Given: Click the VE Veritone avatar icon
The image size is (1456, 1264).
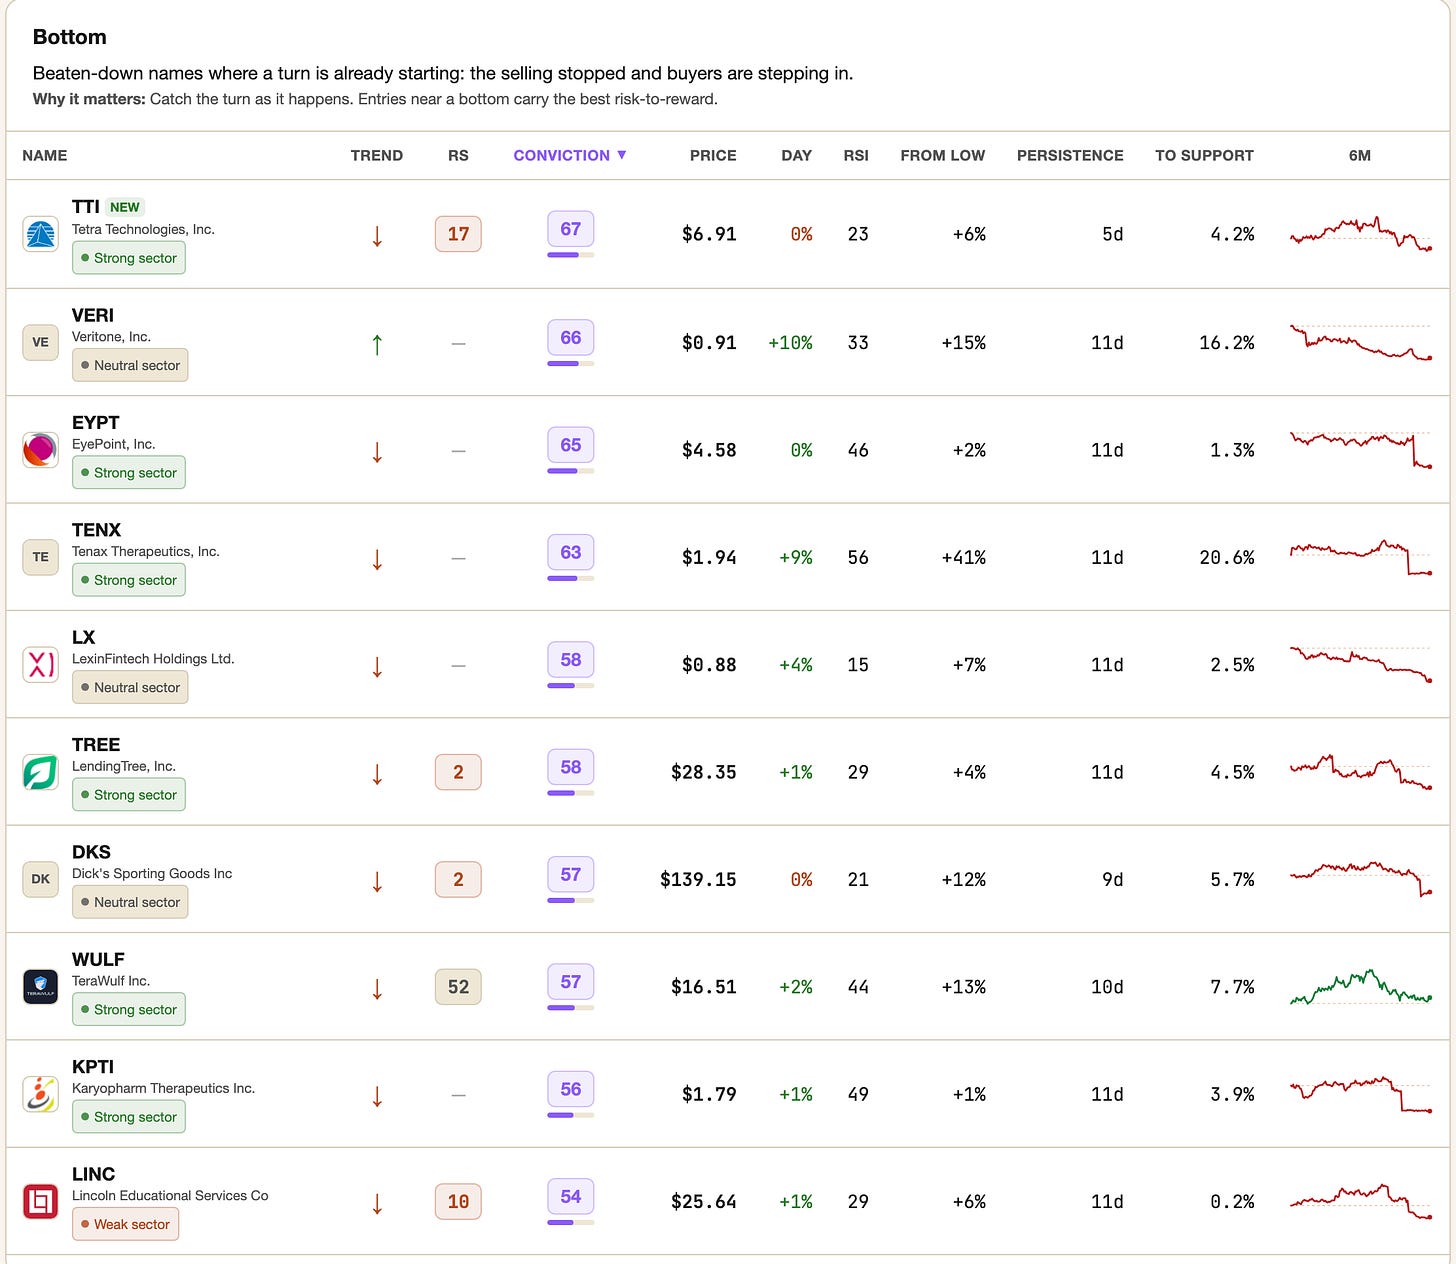Looking at the screenshot, I should pos(40,342).
